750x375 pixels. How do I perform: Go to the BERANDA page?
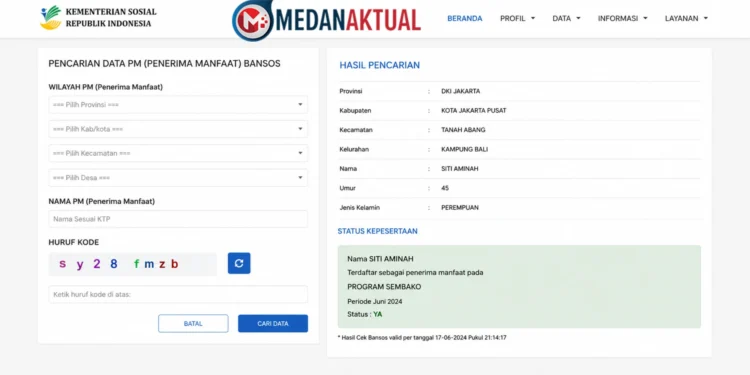(464, 18)
